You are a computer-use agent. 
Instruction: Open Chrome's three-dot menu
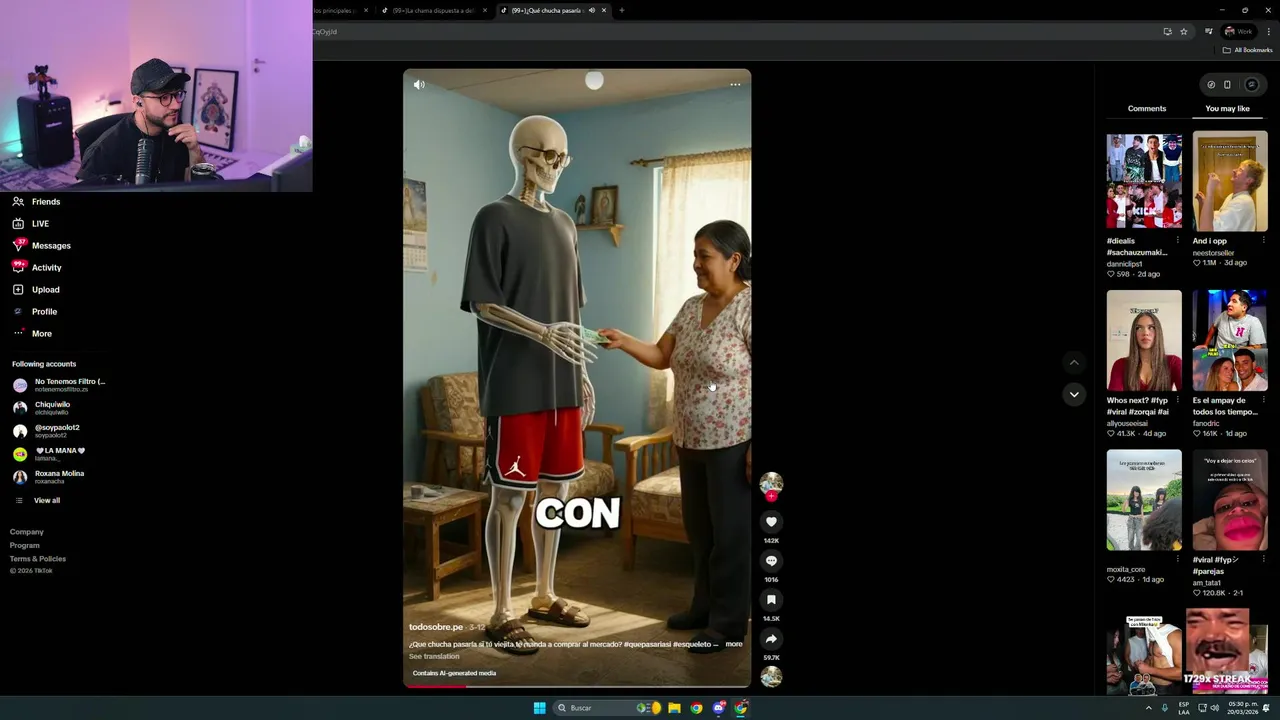(1269, 31)
